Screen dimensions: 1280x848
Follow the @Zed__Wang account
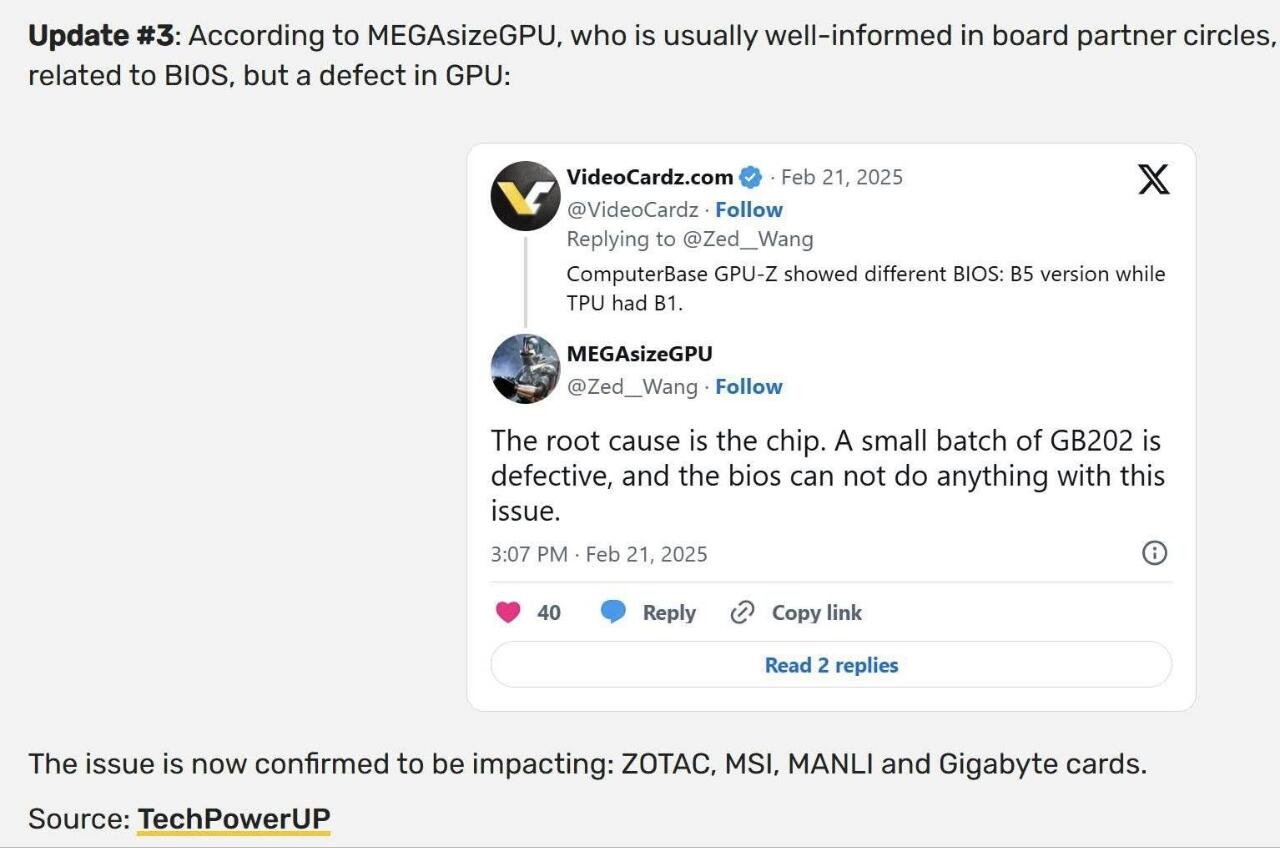click(x=748, y=387)
